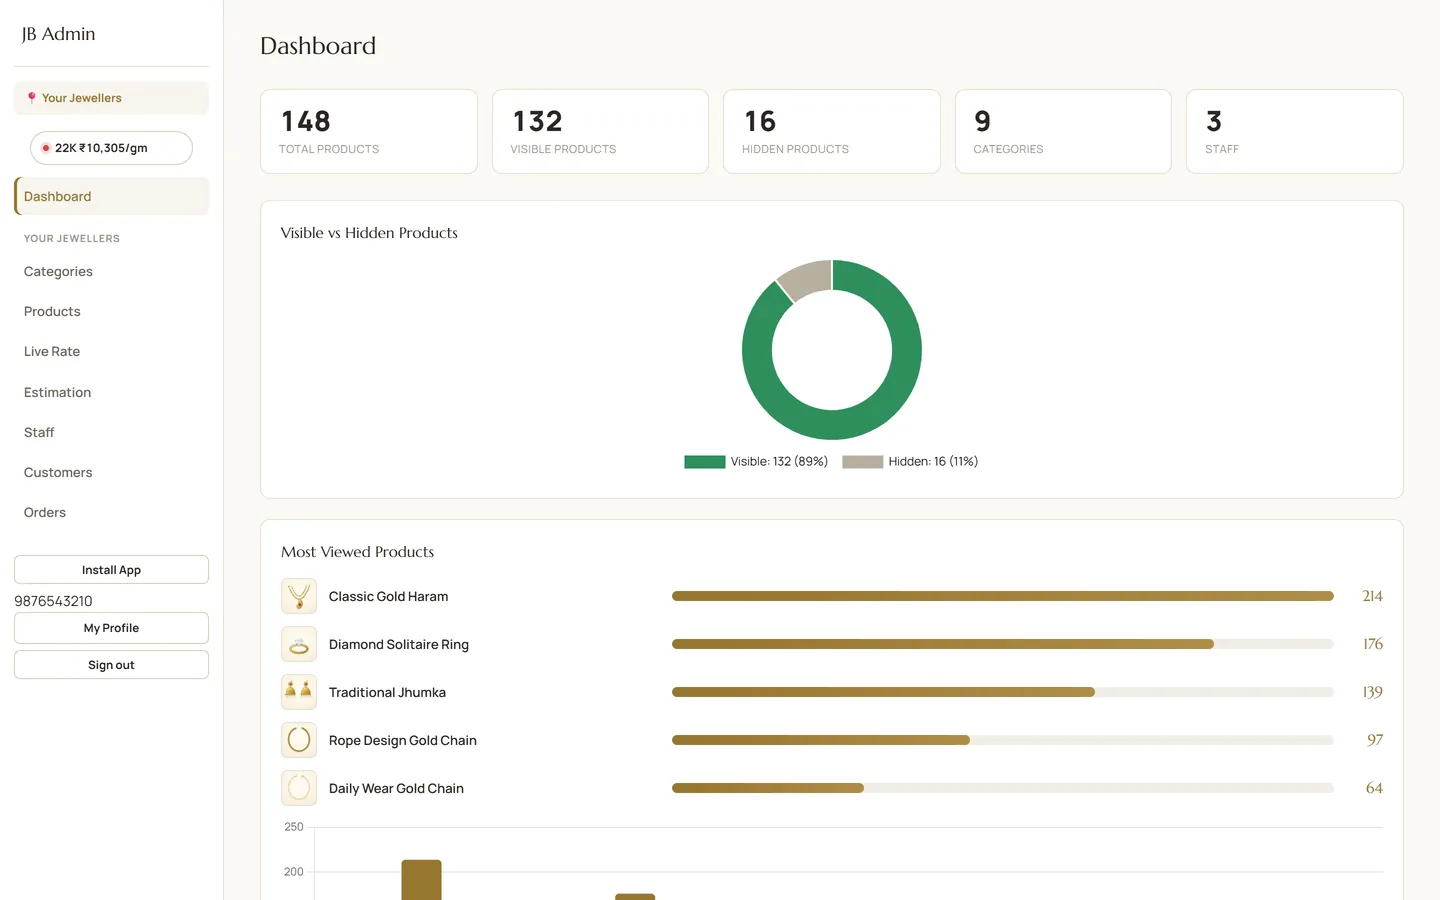
Task: Click the phone number 9876543210
Action: (x=53, y=601)
